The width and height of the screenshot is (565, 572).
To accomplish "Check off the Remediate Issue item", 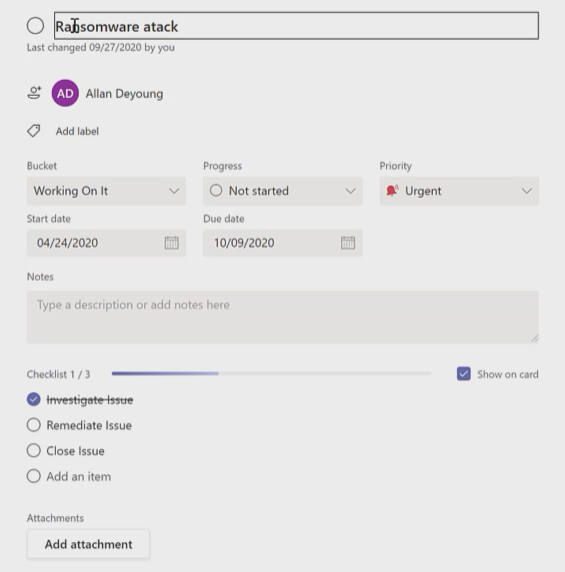I will [x=34, y=425].
